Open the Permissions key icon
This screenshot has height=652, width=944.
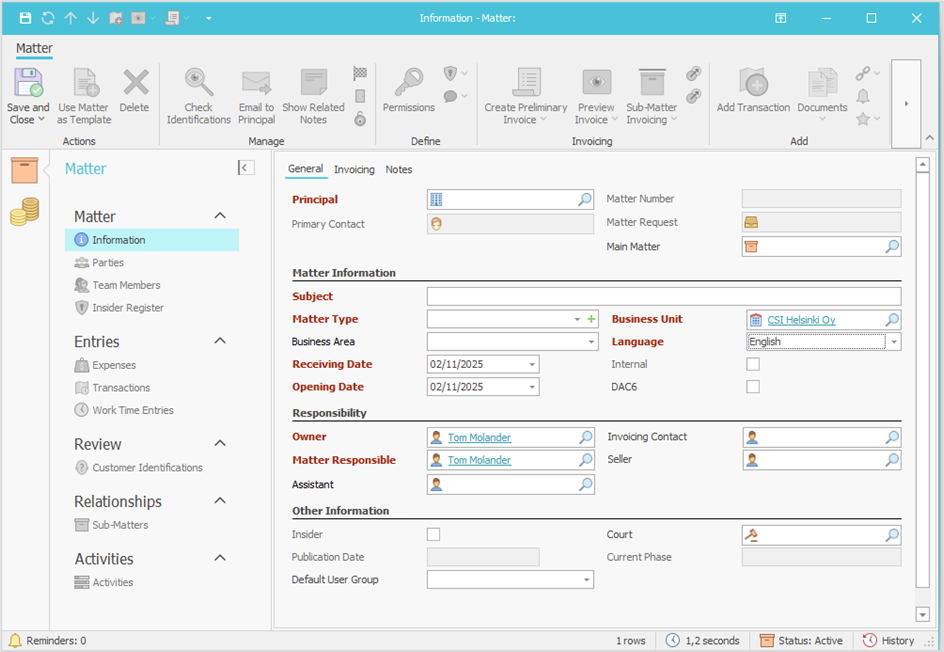point(408,84)
